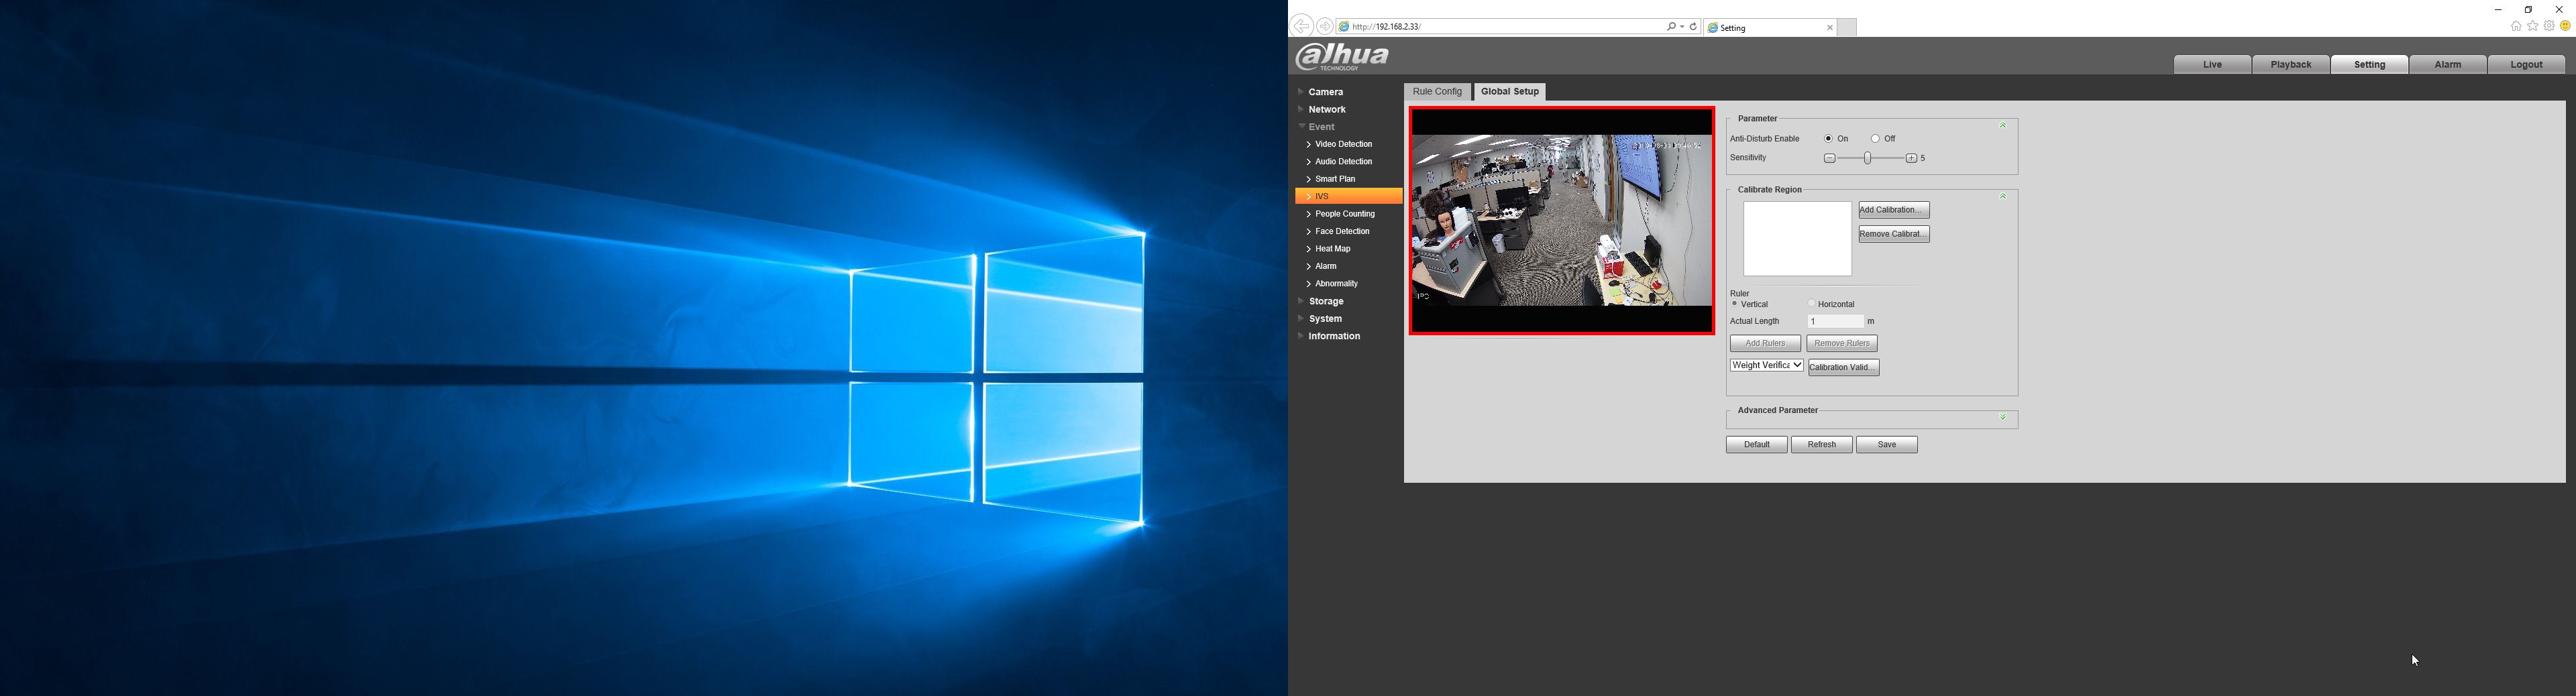This screenshot has width=2576, height=696.
Task: Click the Remove Rulers button
Action: [x=1842, y=344]
